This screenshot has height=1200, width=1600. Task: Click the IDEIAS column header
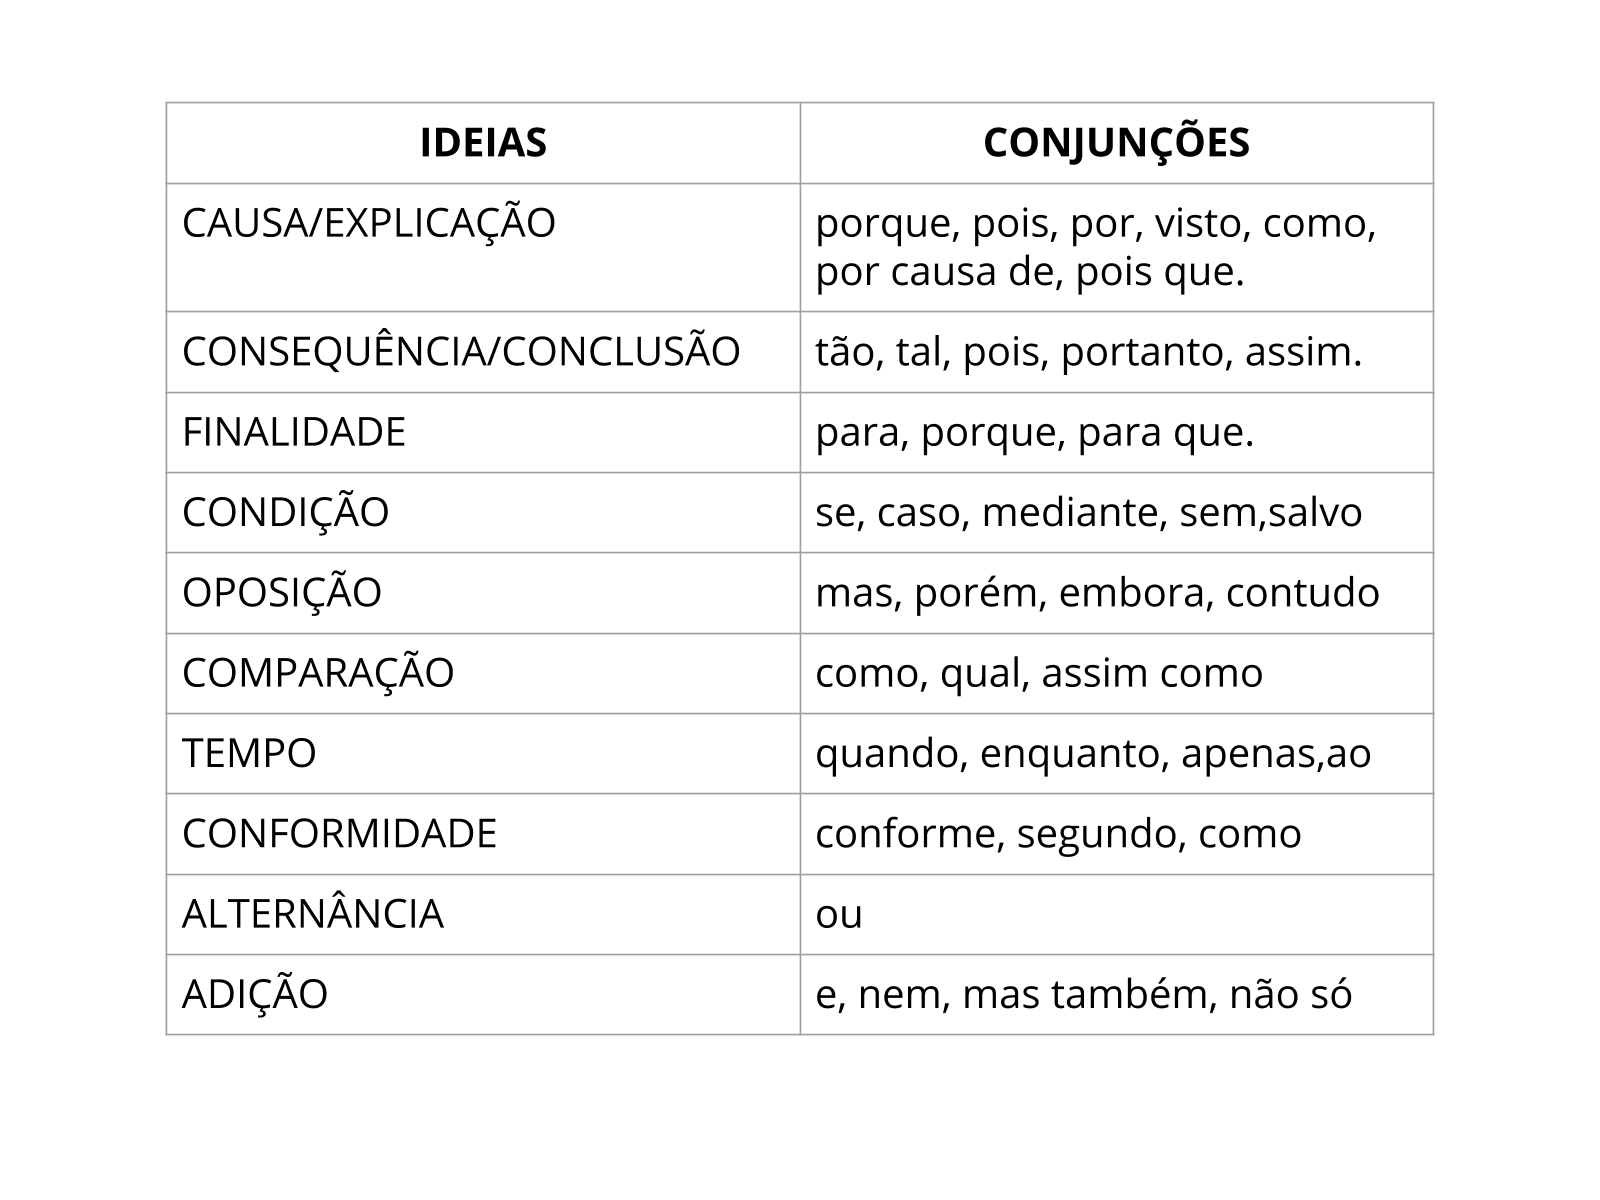point(483,143)
